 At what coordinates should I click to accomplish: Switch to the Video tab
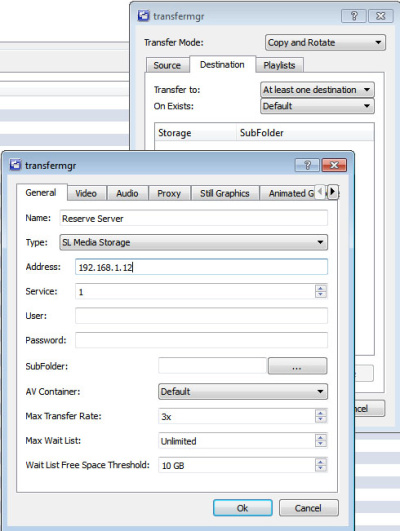[x=86, y=193]
